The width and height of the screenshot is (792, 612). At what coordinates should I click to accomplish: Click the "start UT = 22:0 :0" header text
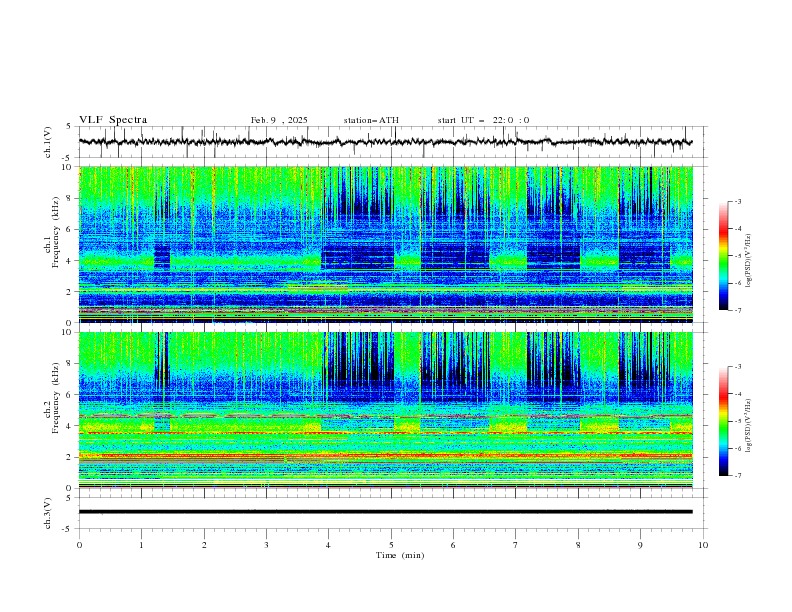click(483, 120)
